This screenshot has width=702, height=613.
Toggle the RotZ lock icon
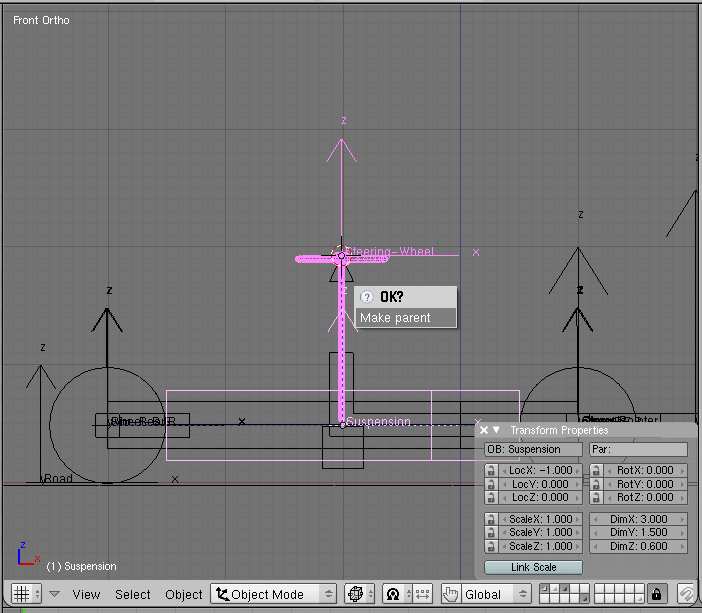596,497
